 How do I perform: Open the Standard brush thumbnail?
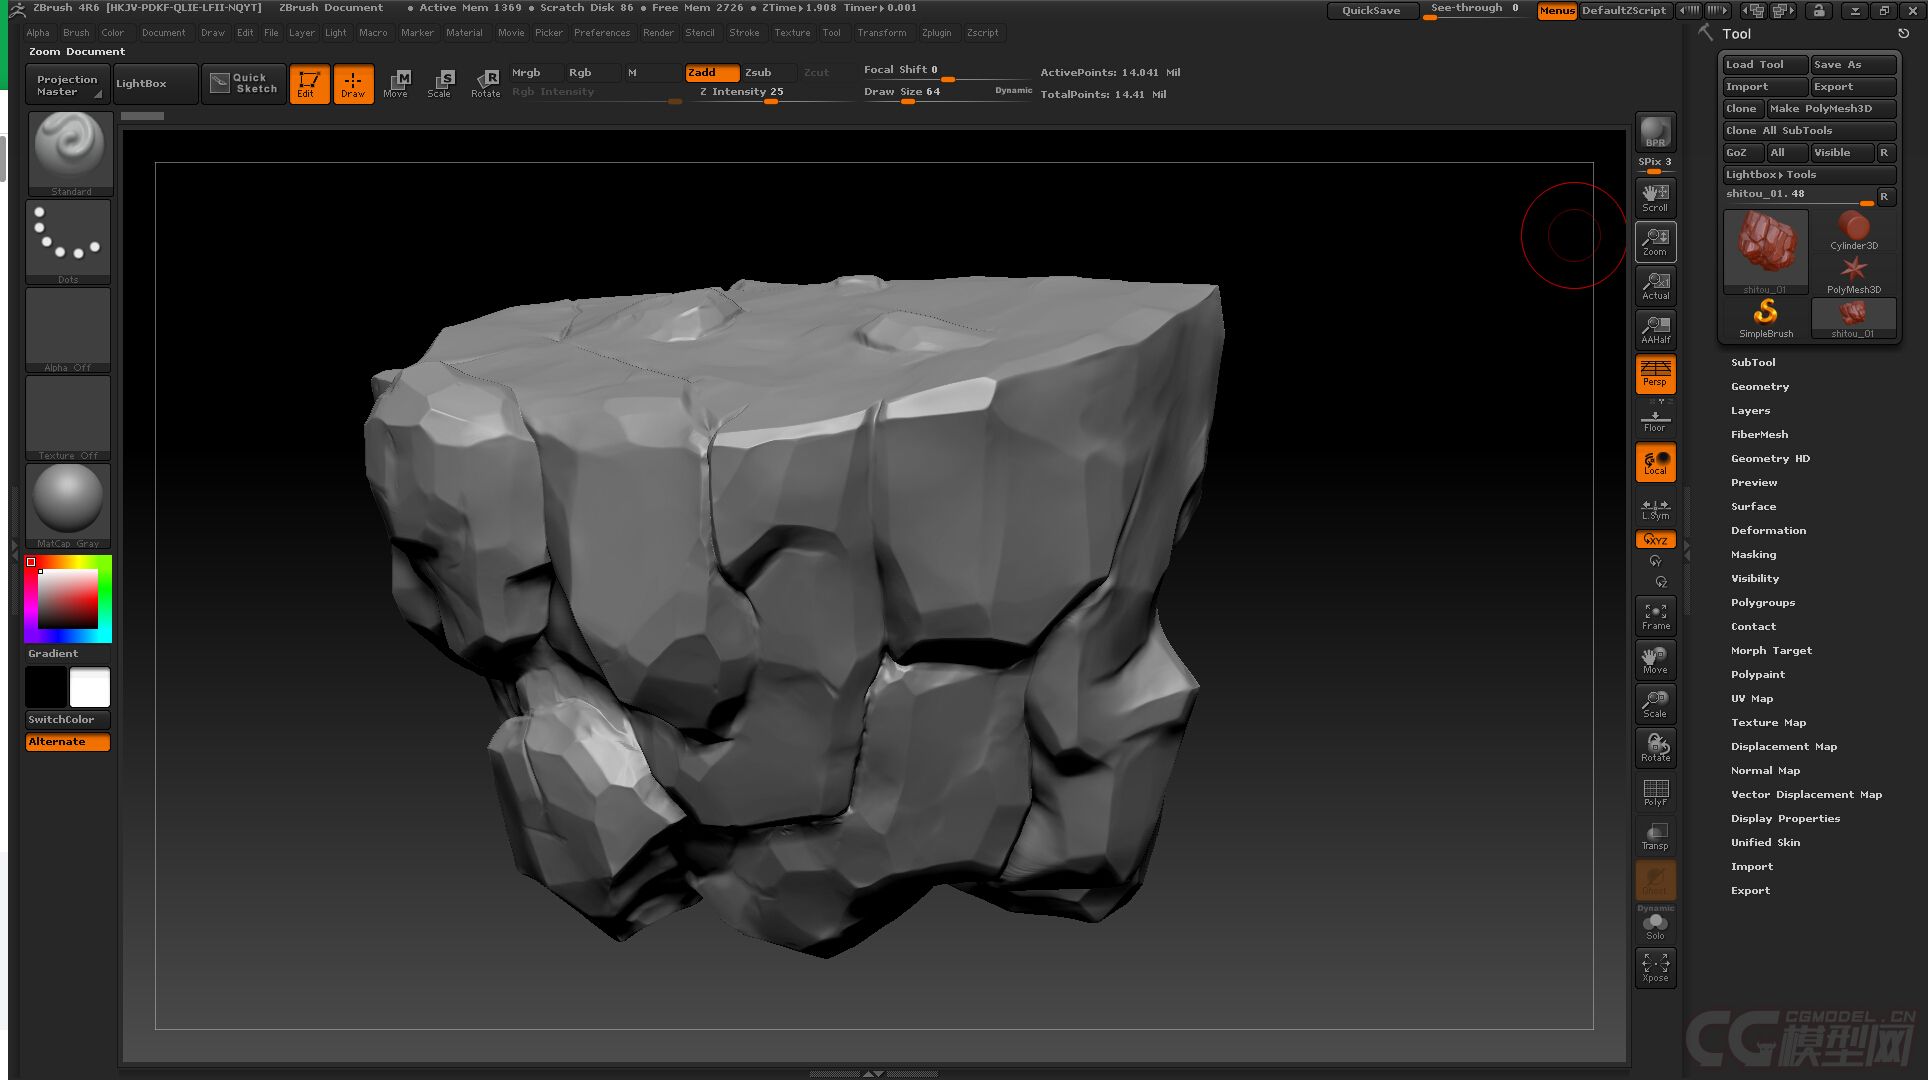69,152
